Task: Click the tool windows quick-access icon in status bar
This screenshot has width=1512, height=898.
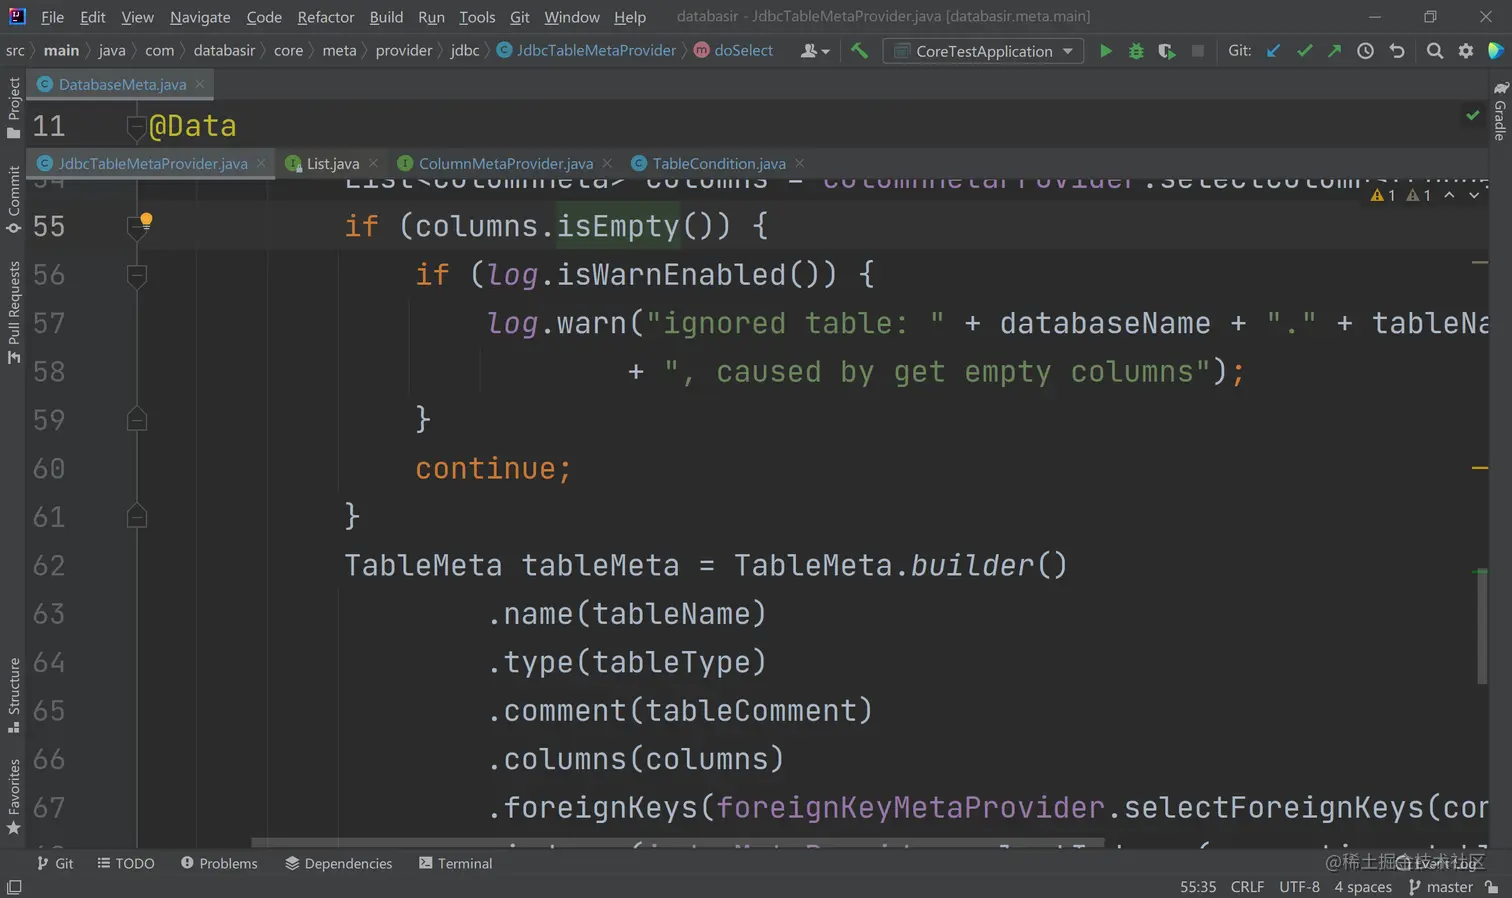Action: [x=14, y=887]
